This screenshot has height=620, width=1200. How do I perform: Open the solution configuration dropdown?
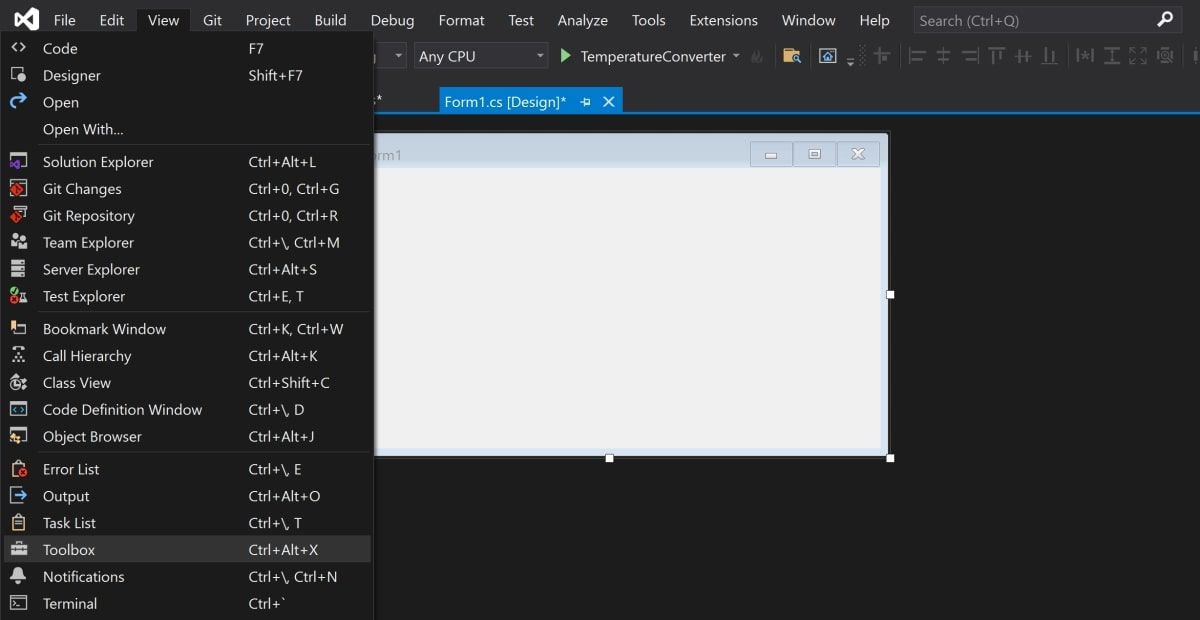point(395,56)
